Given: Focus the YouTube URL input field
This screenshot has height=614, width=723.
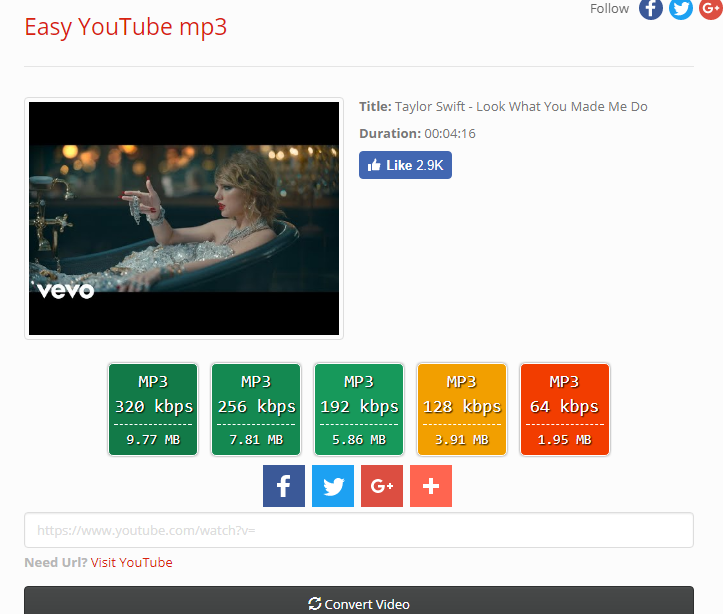Looking at the screenshot, I should pyautogui.click(x=359, y=530).
